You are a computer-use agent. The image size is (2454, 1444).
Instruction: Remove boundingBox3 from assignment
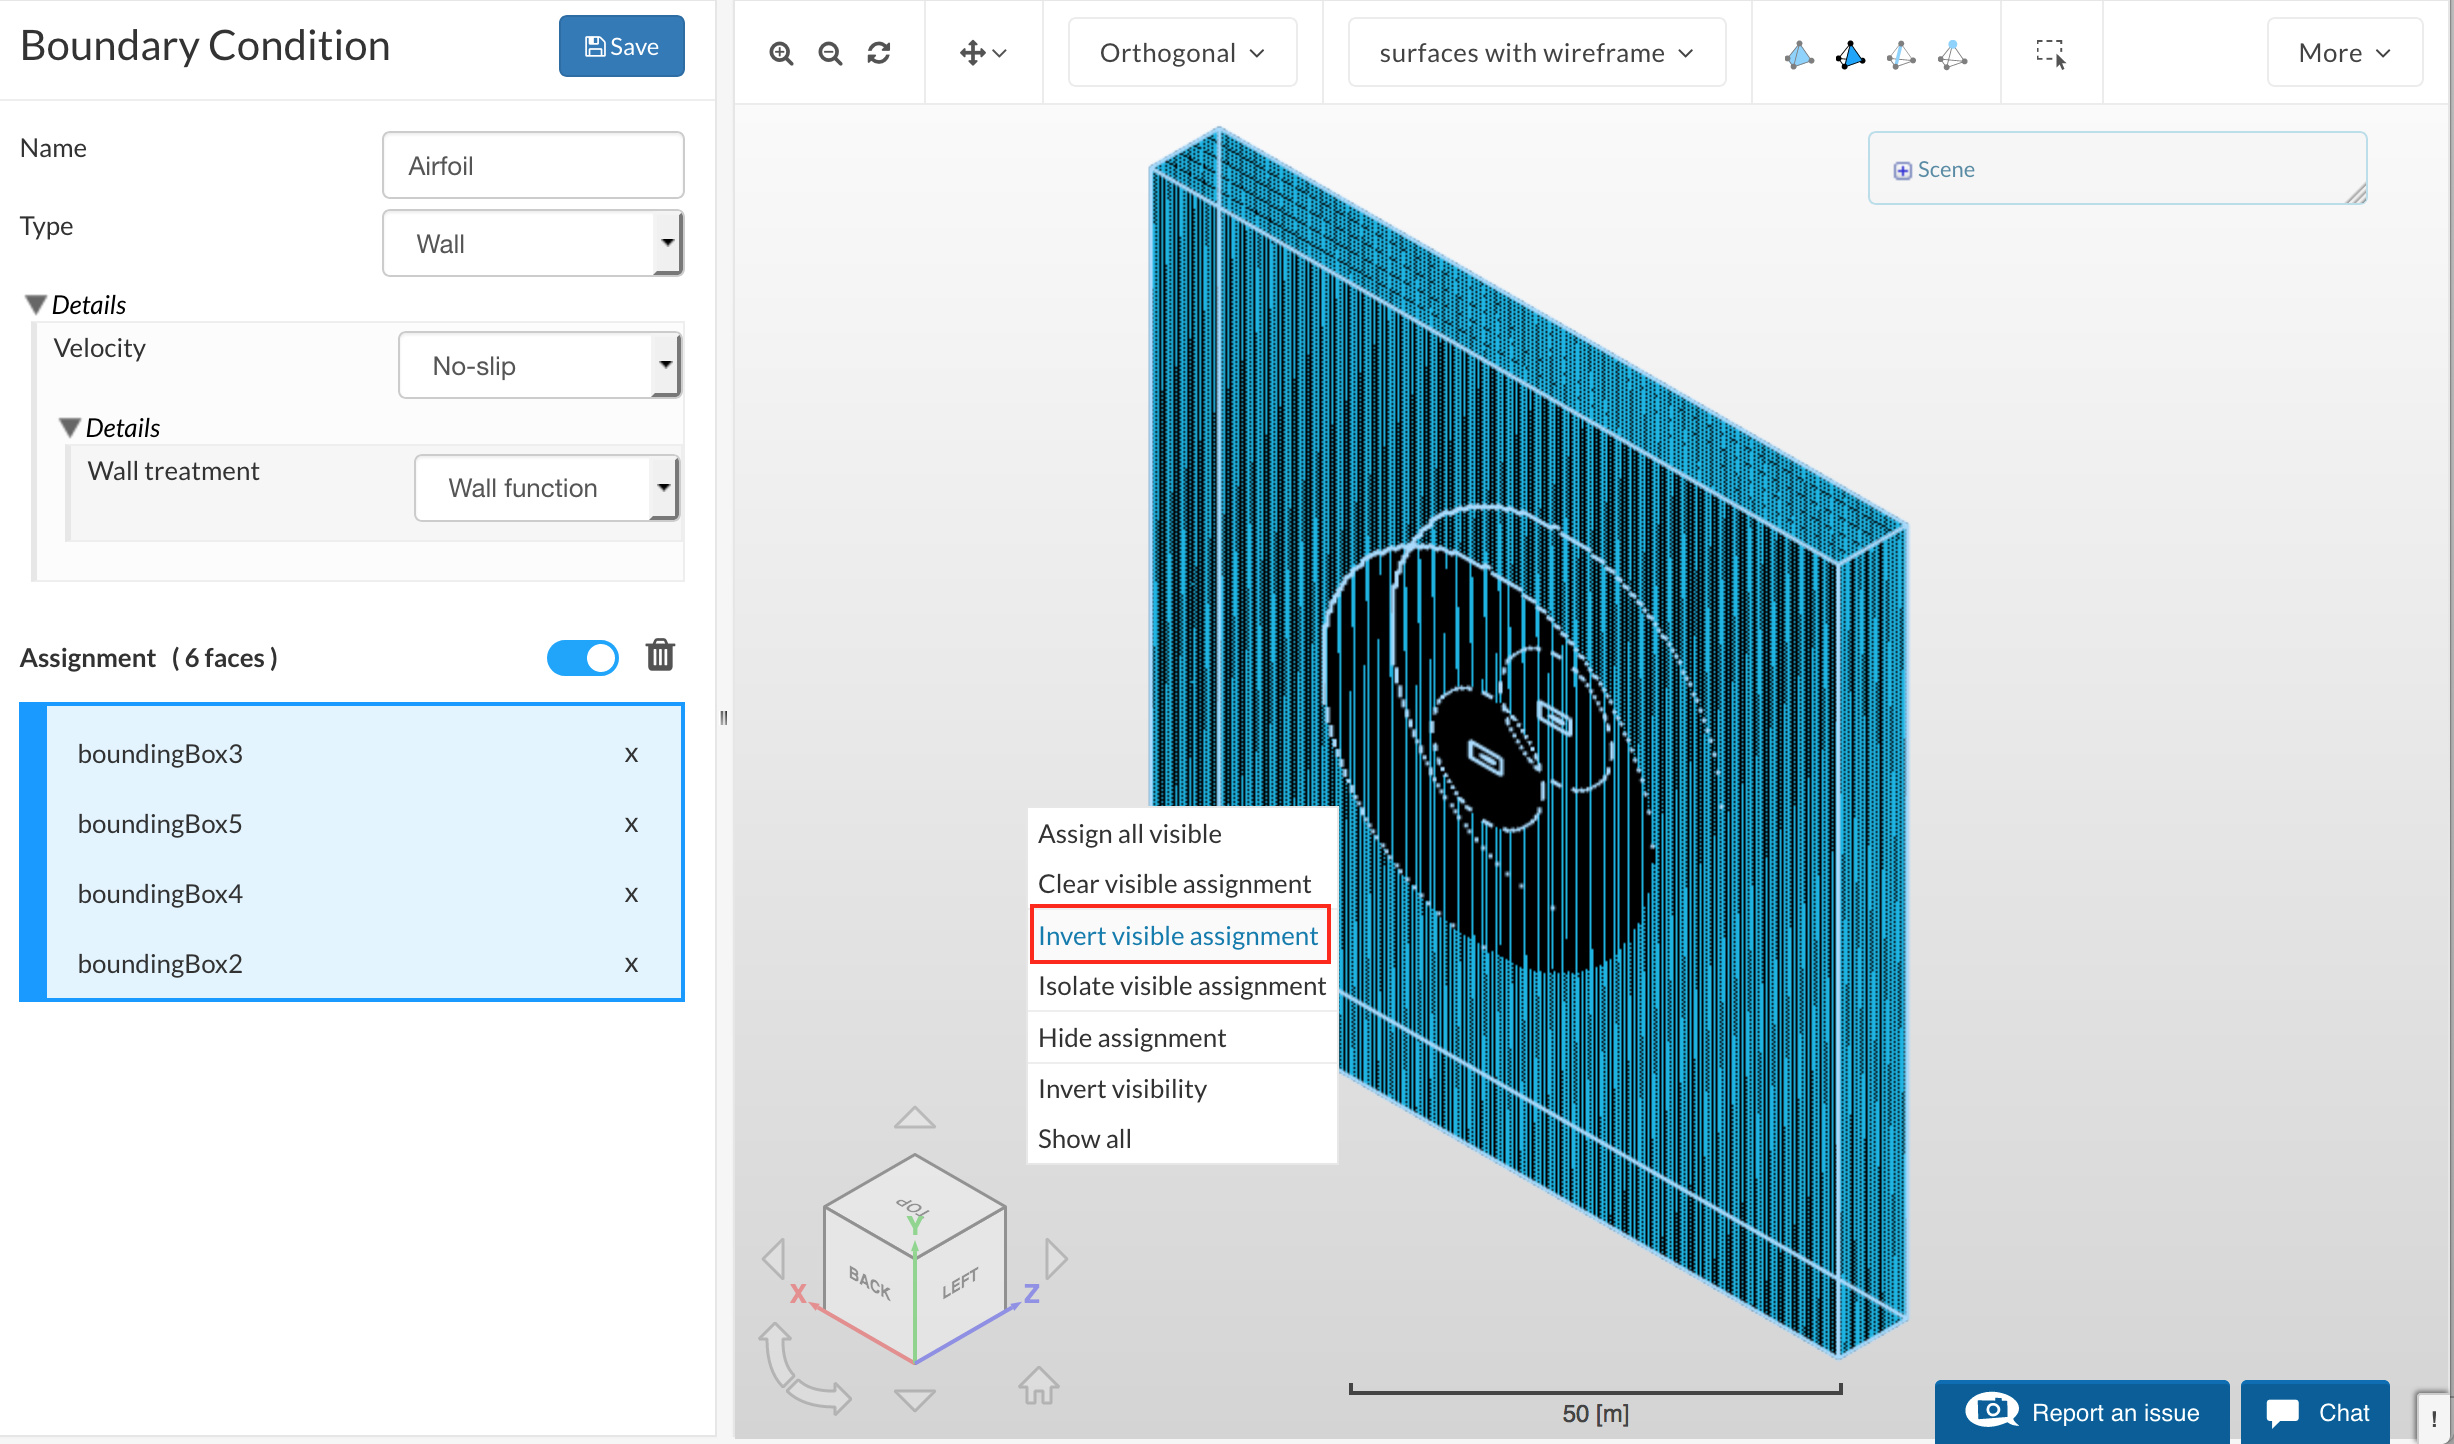[631, 754]
